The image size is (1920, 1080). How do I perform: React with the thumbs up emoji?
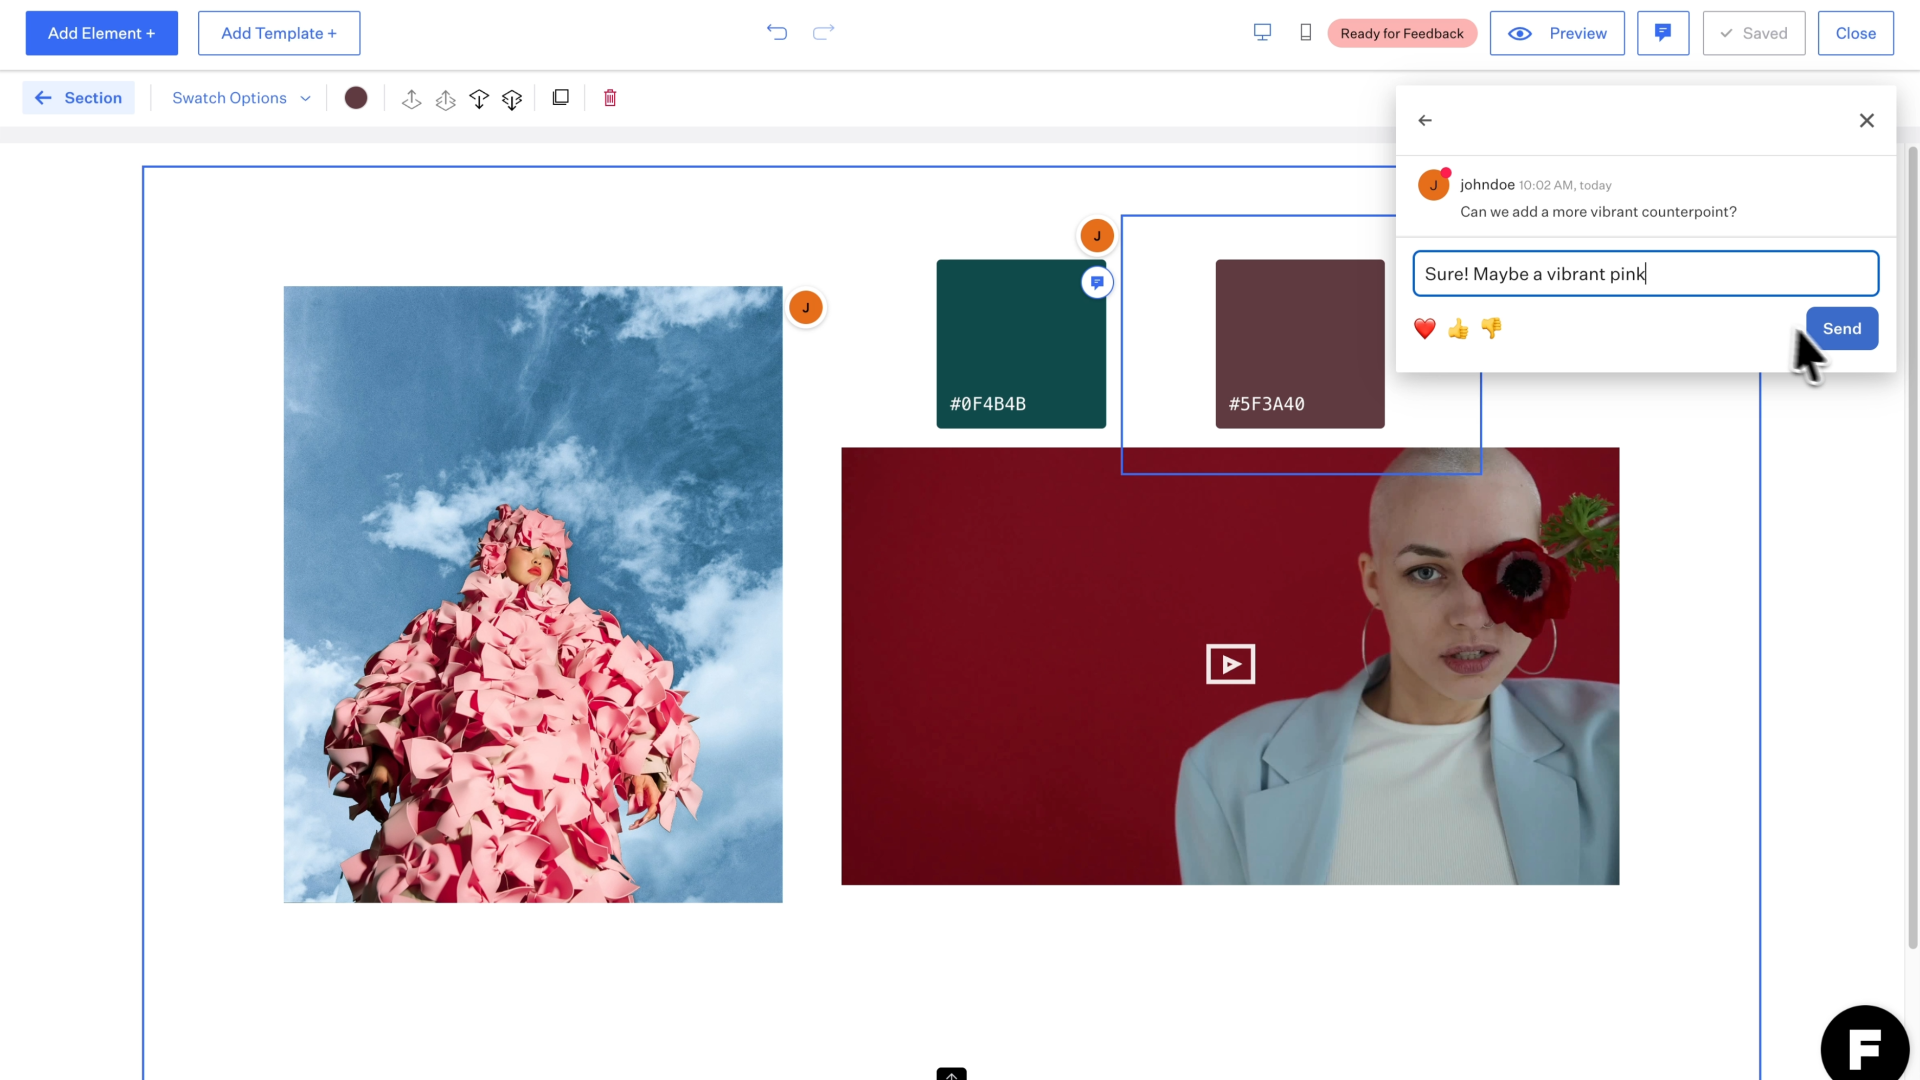tap(1458, 328)
